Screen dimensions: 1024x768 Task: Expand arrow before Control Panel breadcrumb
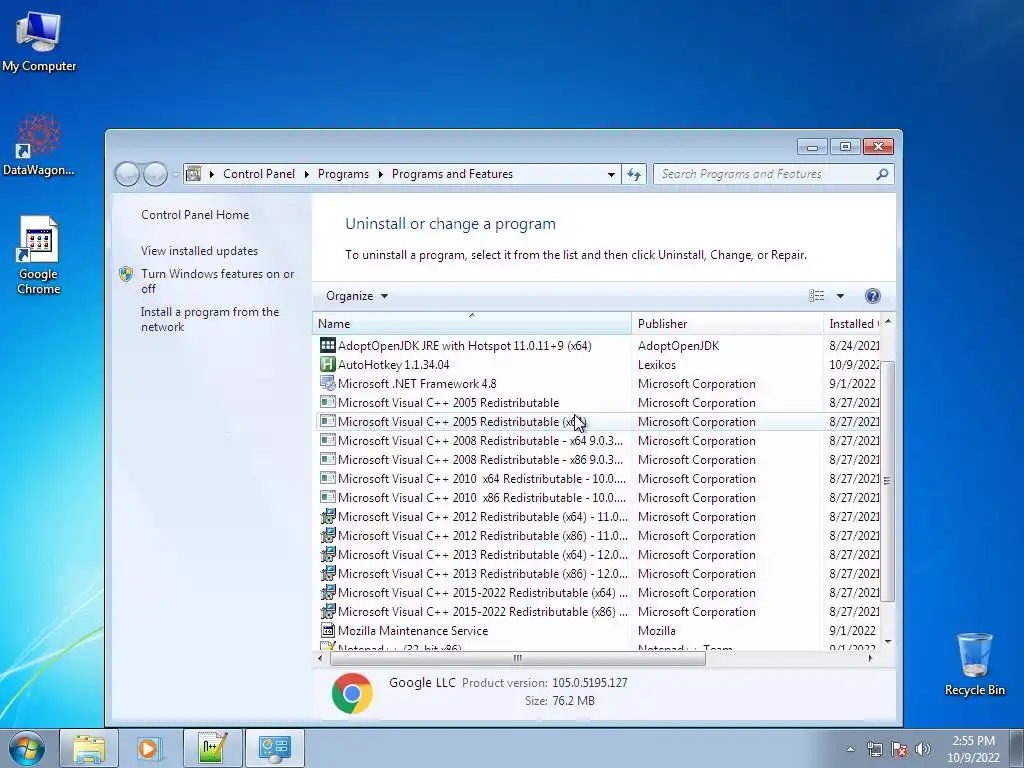click(x=212, y=174)
